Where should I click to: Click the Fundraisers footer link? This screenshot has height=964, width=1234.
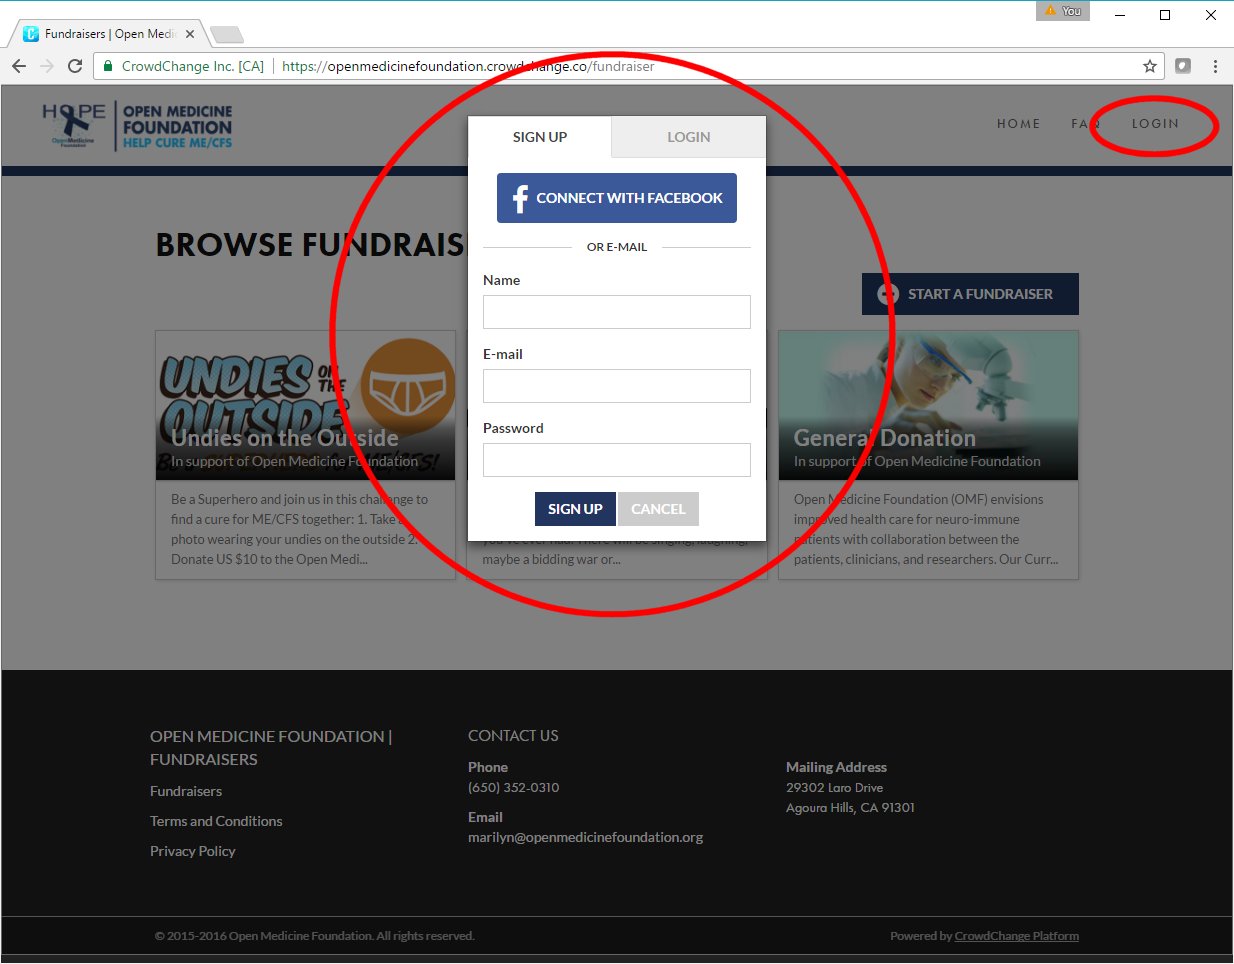coord(186,791)
